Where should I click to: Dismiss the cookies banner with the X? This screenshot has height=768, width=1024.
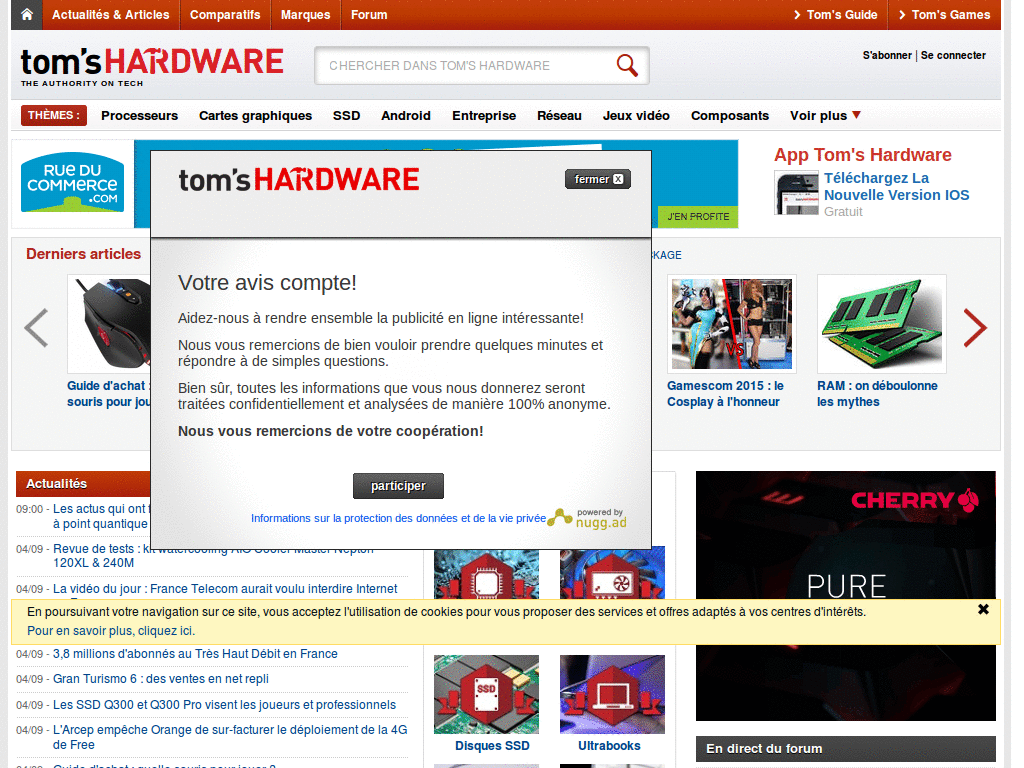(983, 608)
